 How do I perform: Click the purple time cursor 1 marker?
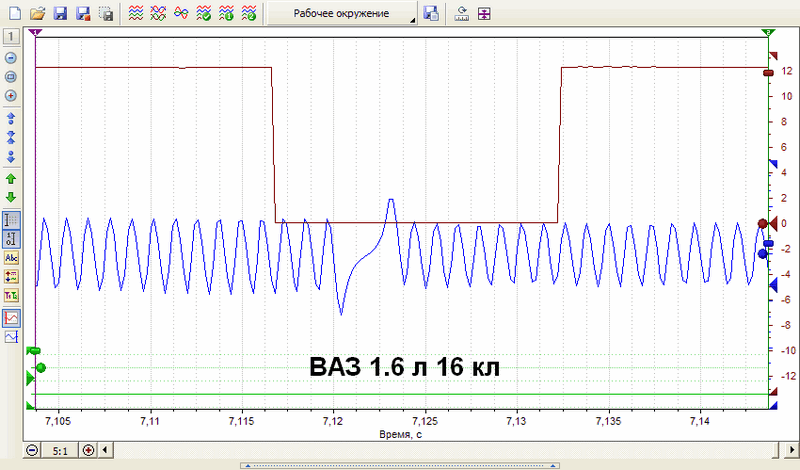point(35,33)
